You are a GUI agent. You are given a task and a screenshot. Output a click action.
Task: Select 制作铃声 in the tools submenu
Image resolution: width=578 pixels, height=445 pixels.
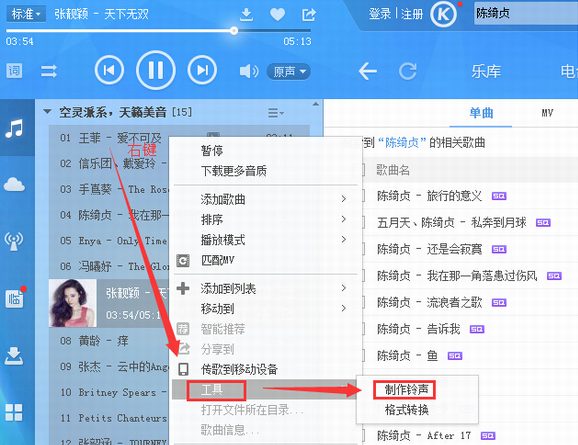406,389
